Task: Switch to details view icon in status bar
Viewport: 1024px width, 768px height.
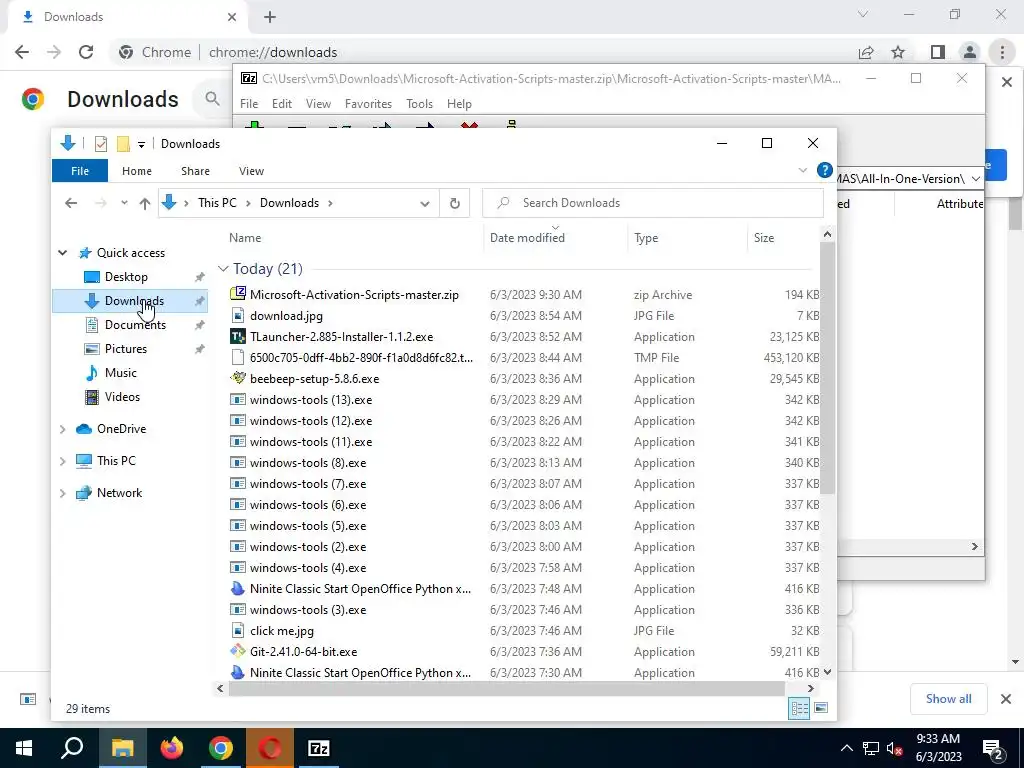Action: [799, 708]
